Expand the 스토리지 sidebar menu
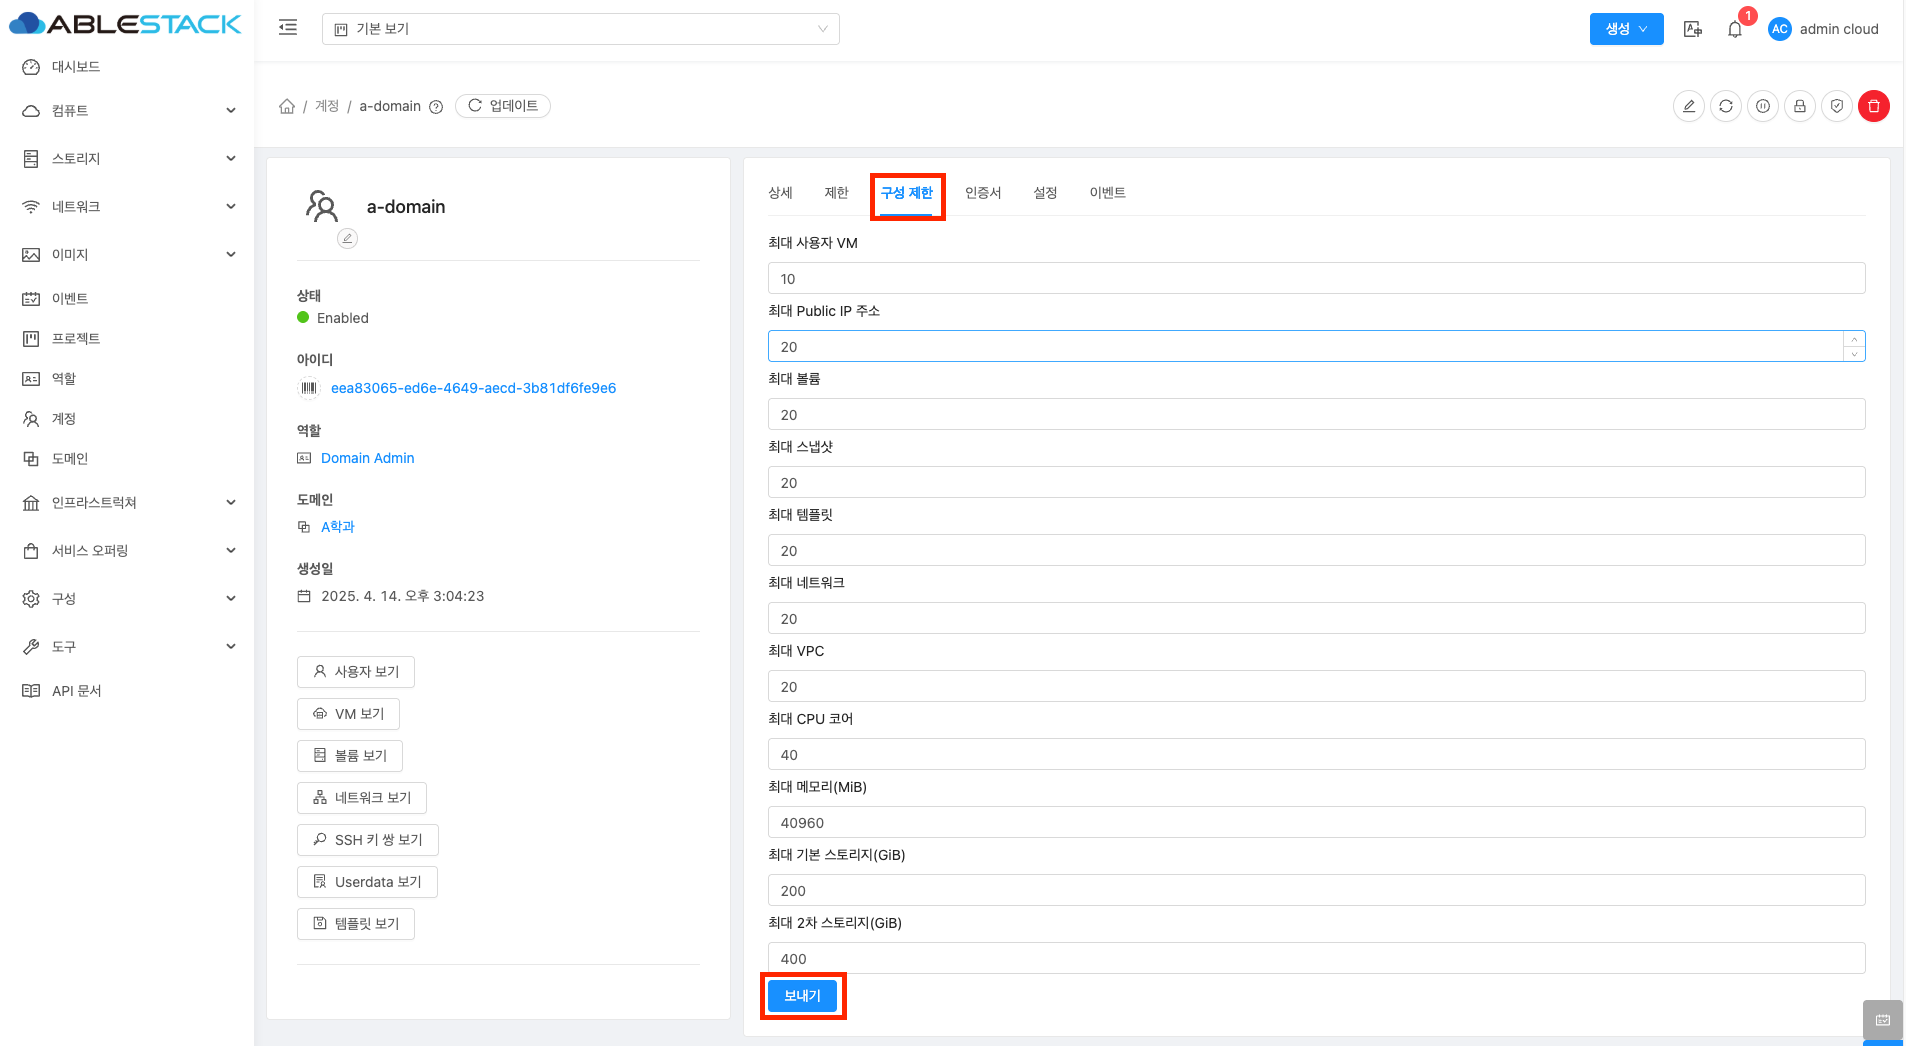Image resolution: width=1906 pixels, height=1046 pixels. pyautogui.click(x=129, y=159)
